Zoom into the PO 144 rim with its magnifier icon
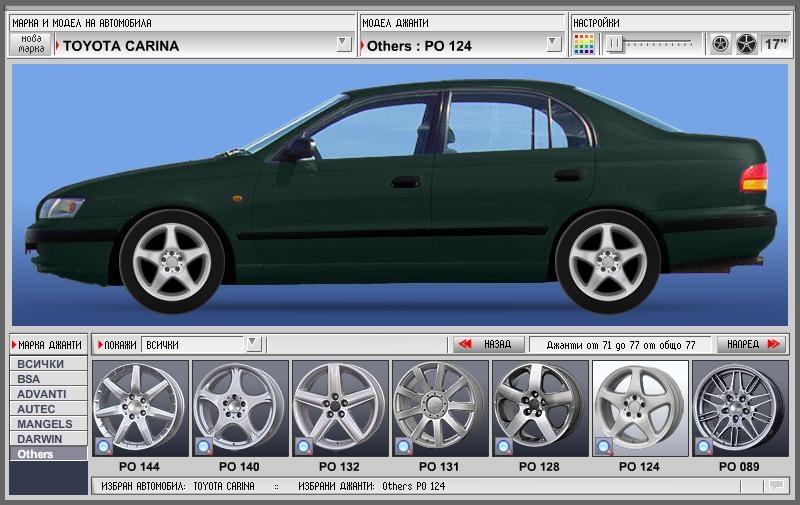800x505 pixels. tap(104, 447)
